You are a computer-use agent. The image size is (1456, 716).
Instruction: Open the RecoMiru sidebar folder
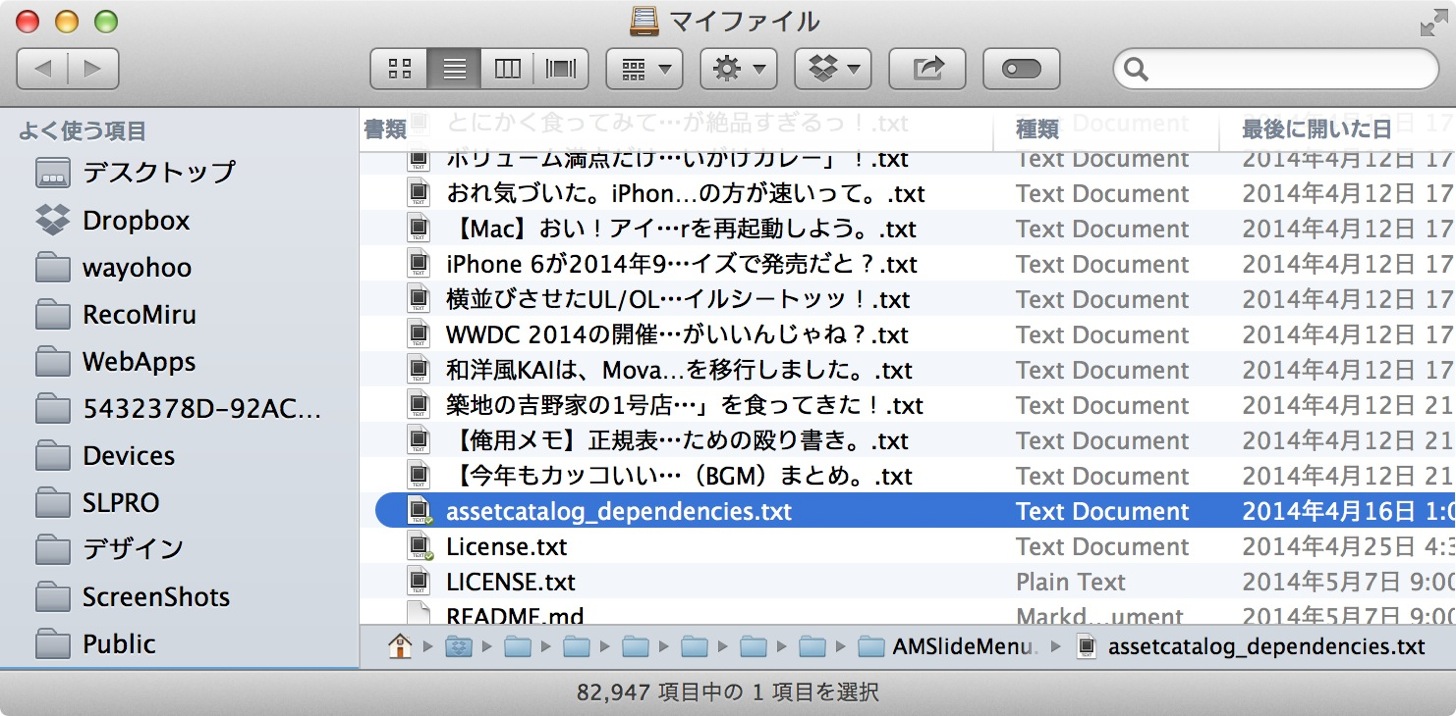[115, 314]
